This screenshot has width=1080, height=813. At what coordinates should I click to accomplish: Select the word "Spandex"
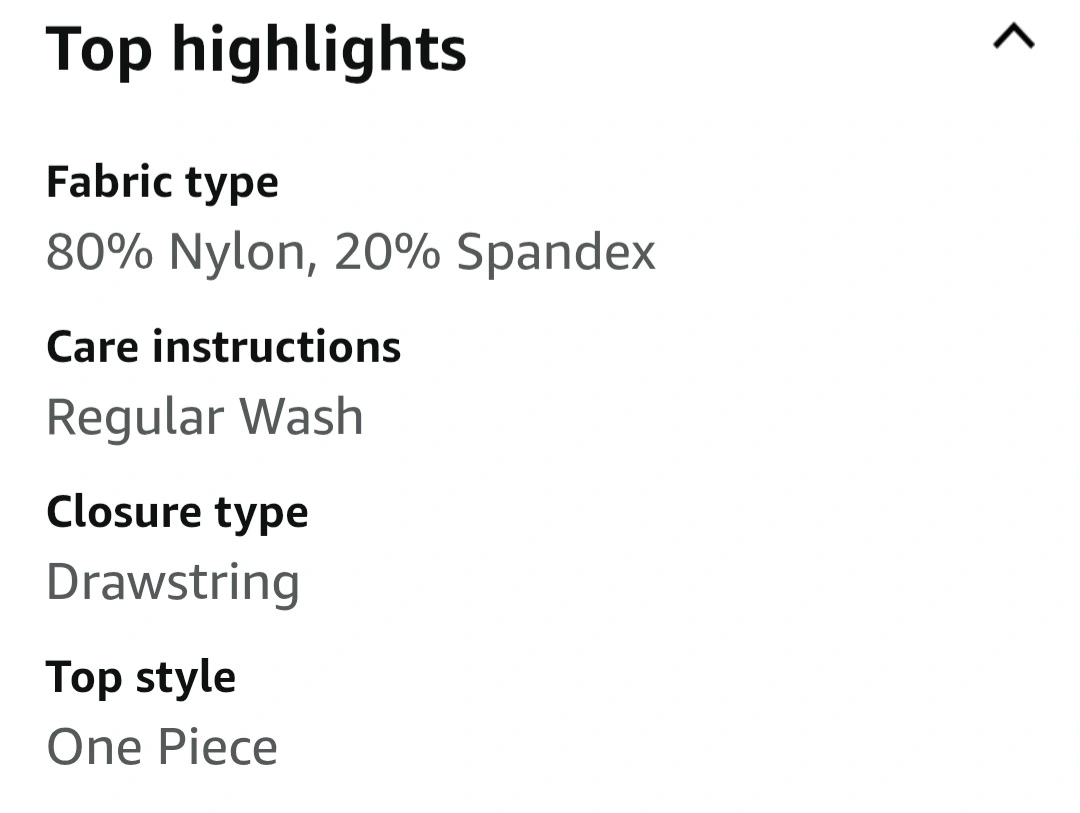click(x=556, y=252)
